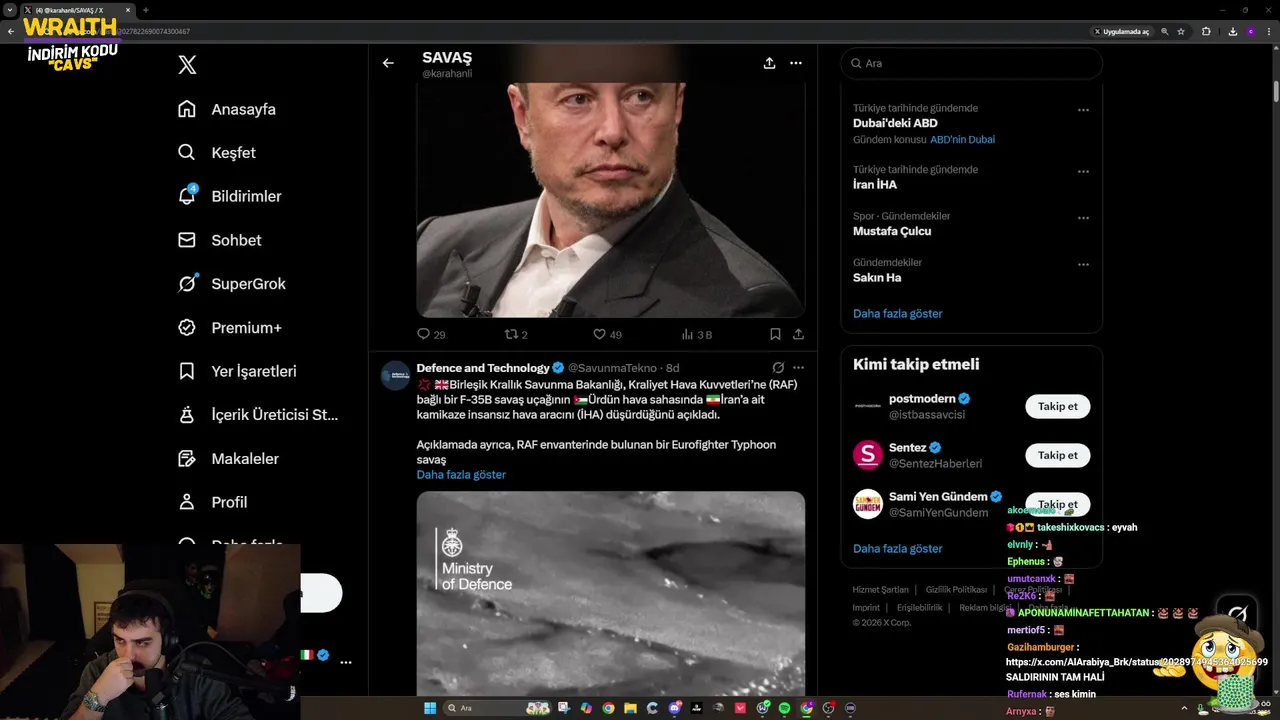The height and width of the screenshot is (720, 1280).
Task: Click the X logo home icon
Action: tap(187, 65)
